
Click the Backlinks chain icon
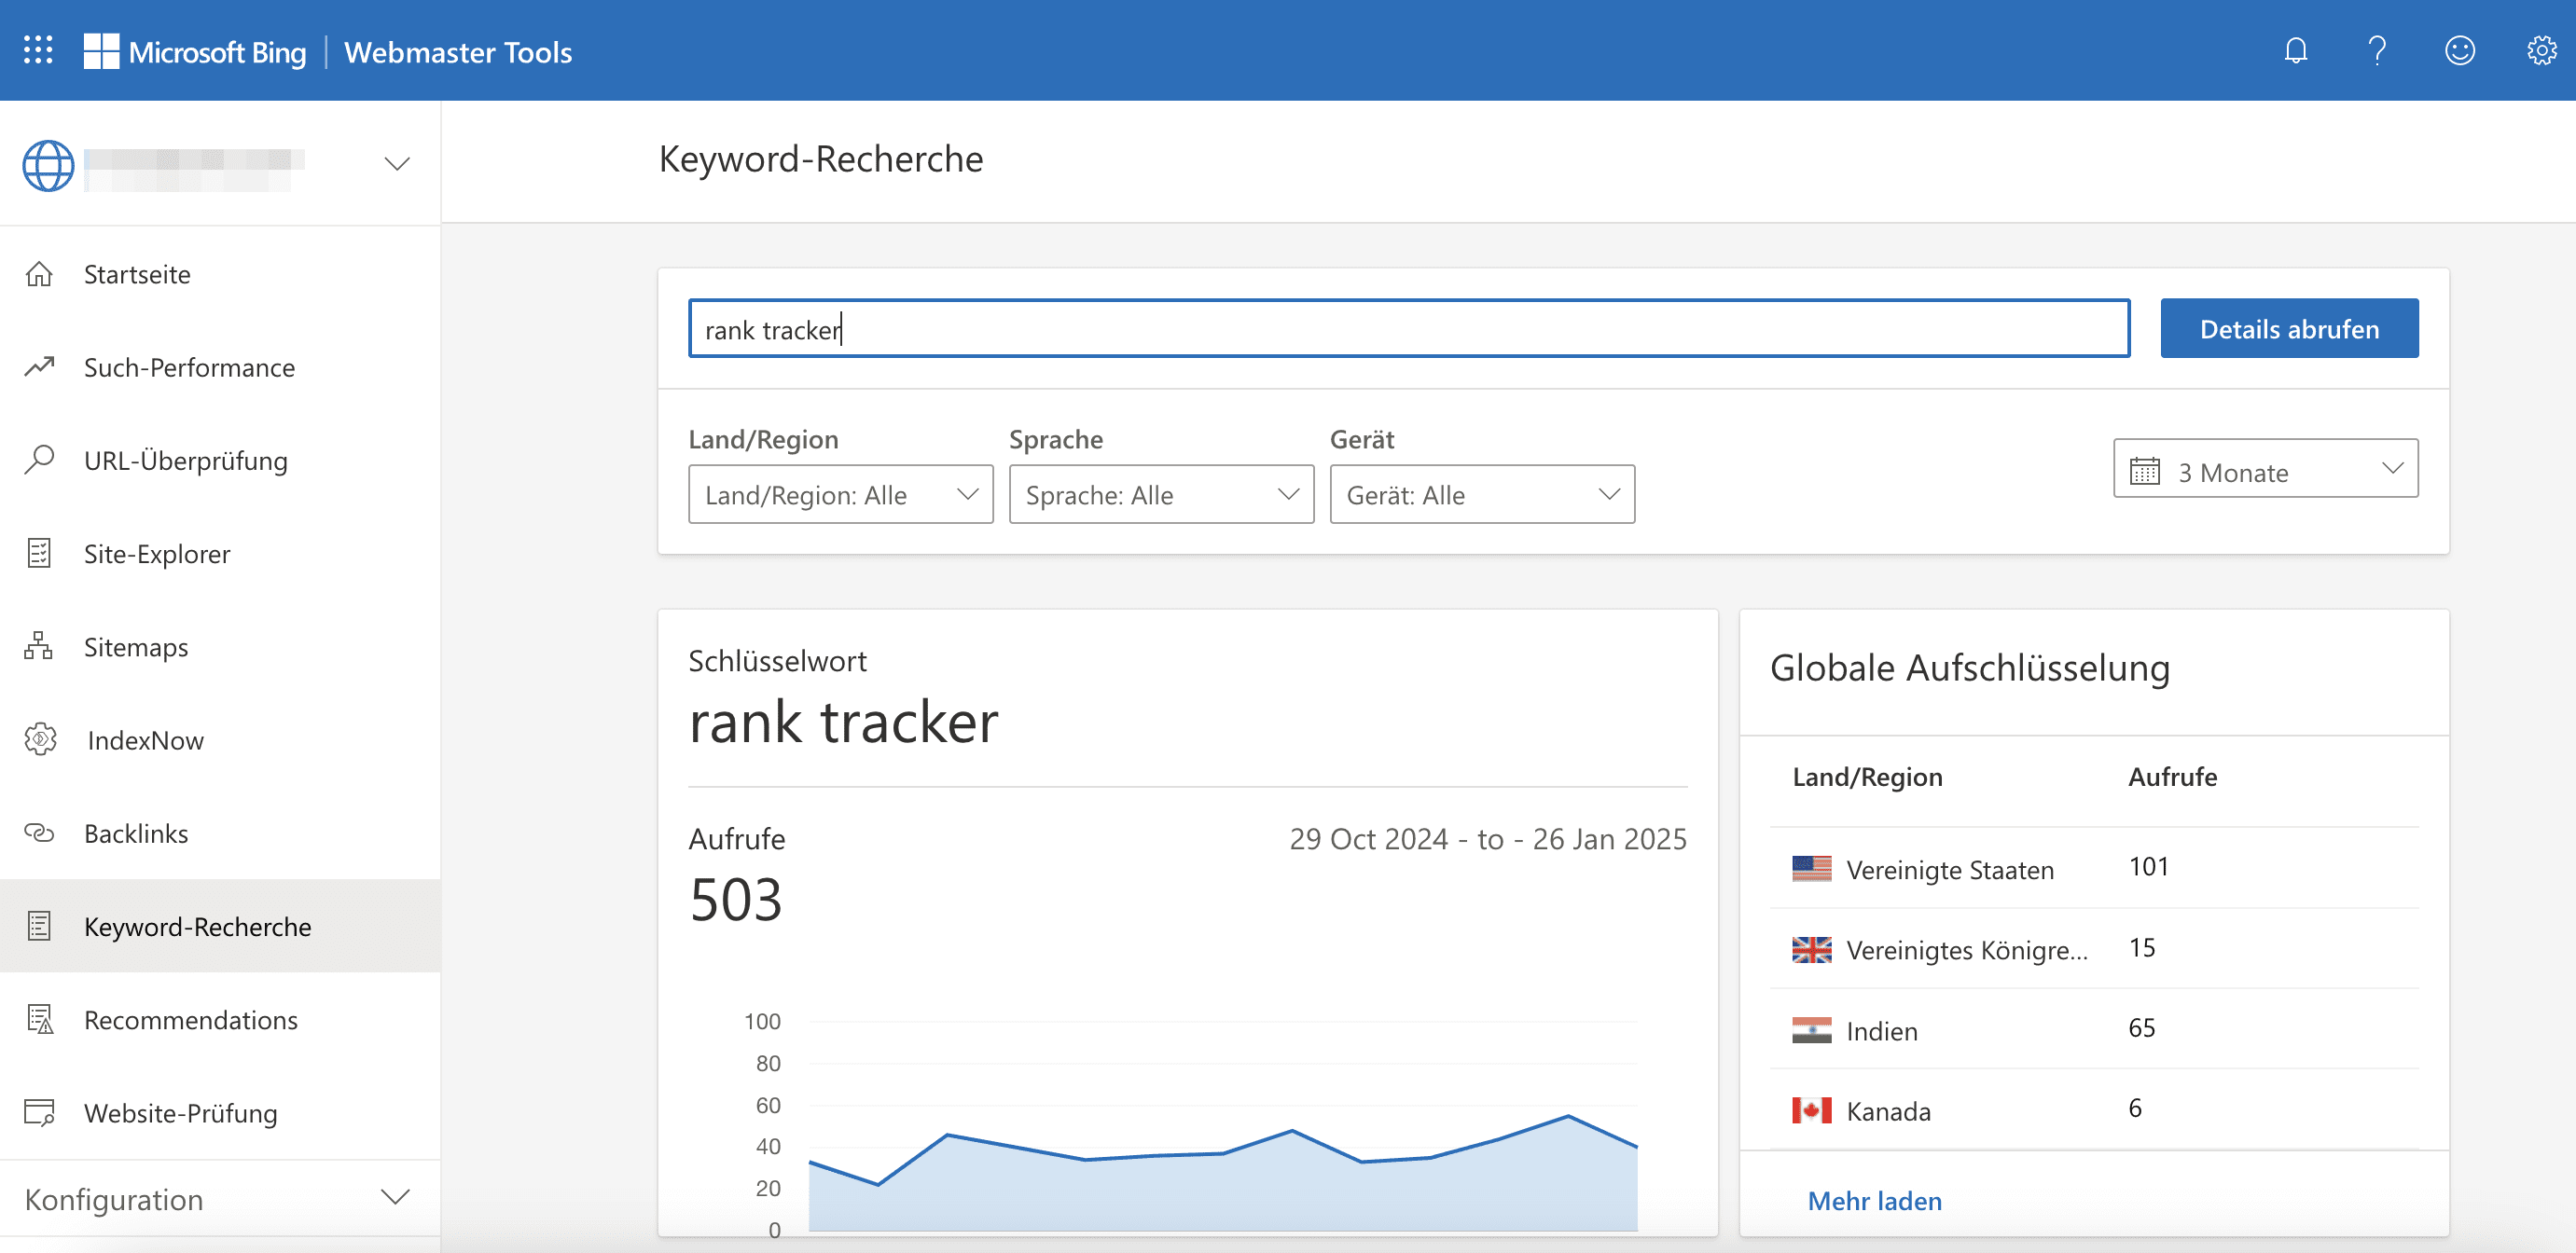pyautogui.click(x=39, y=832)
